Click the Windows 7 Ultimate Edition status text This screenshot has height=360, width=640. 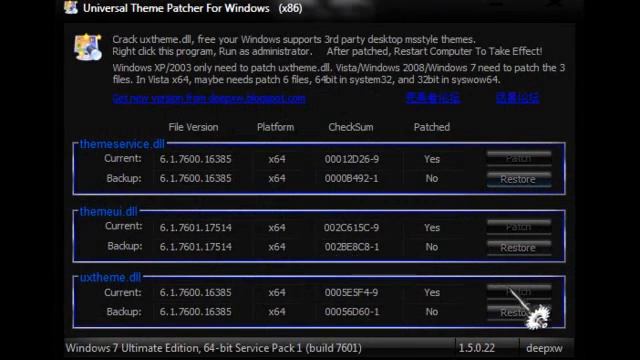tap(213, 348)
